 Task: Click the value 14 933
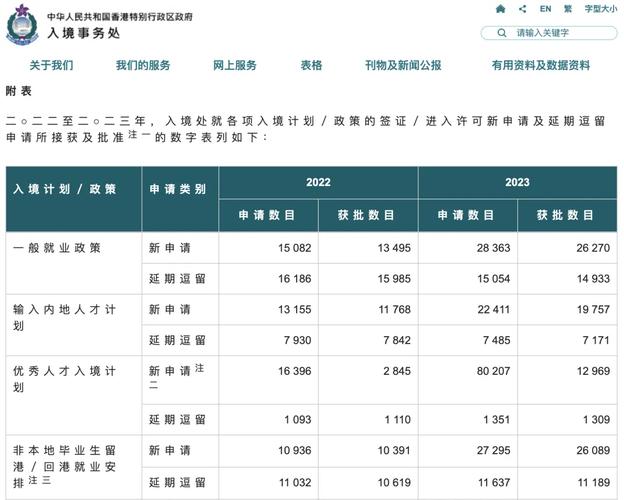[593, 279]
